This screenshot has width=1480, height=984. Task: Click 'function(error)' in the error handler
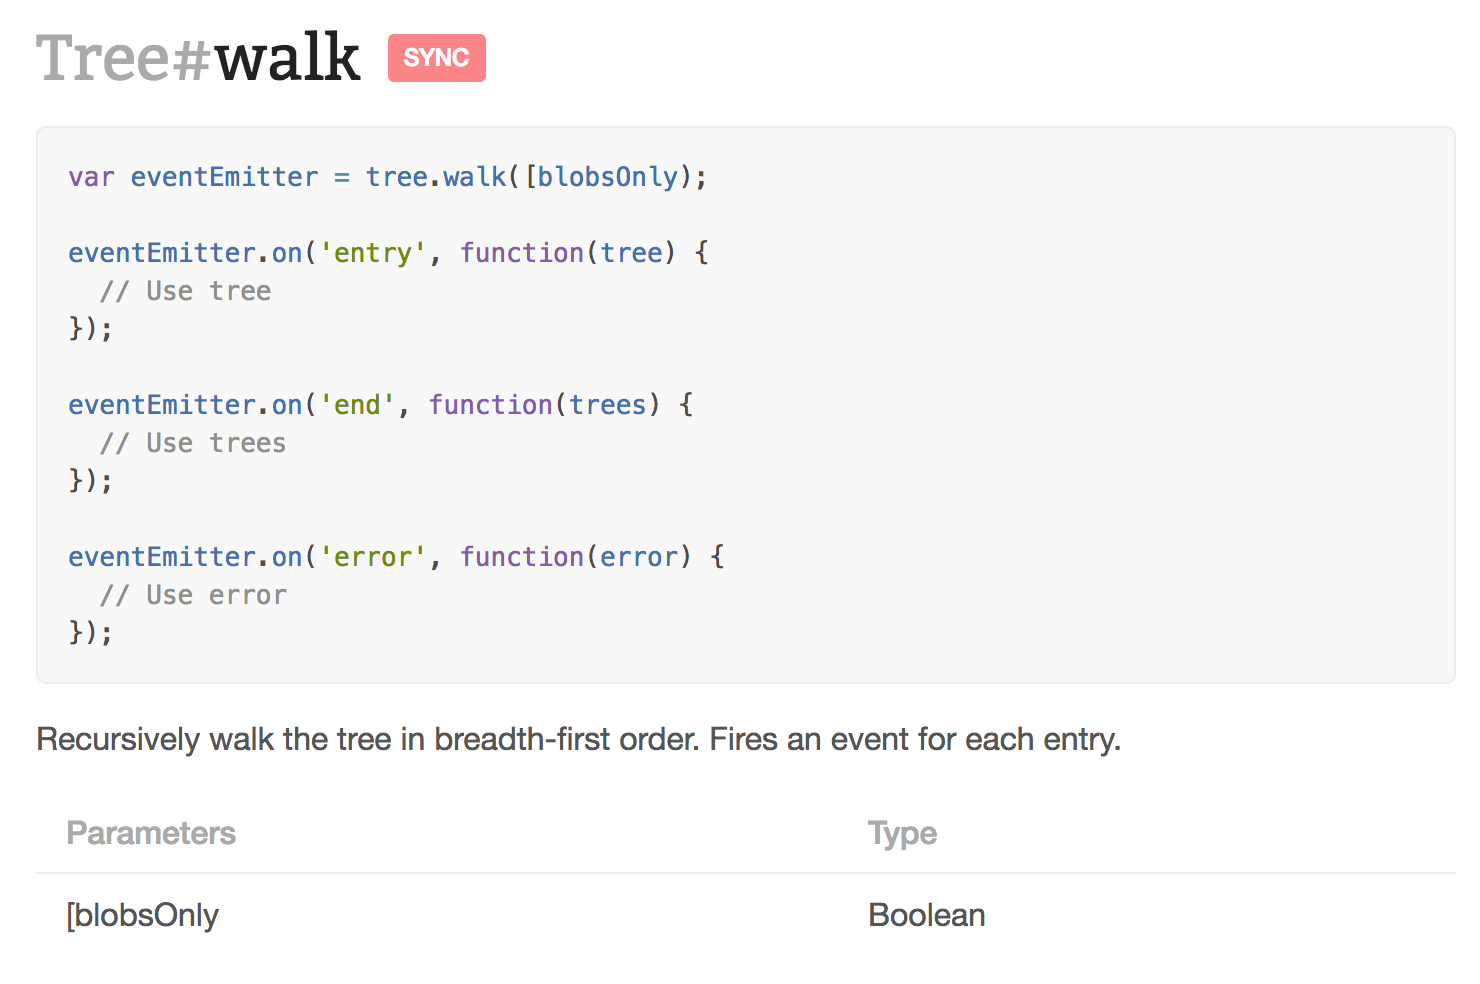[576, 557]
